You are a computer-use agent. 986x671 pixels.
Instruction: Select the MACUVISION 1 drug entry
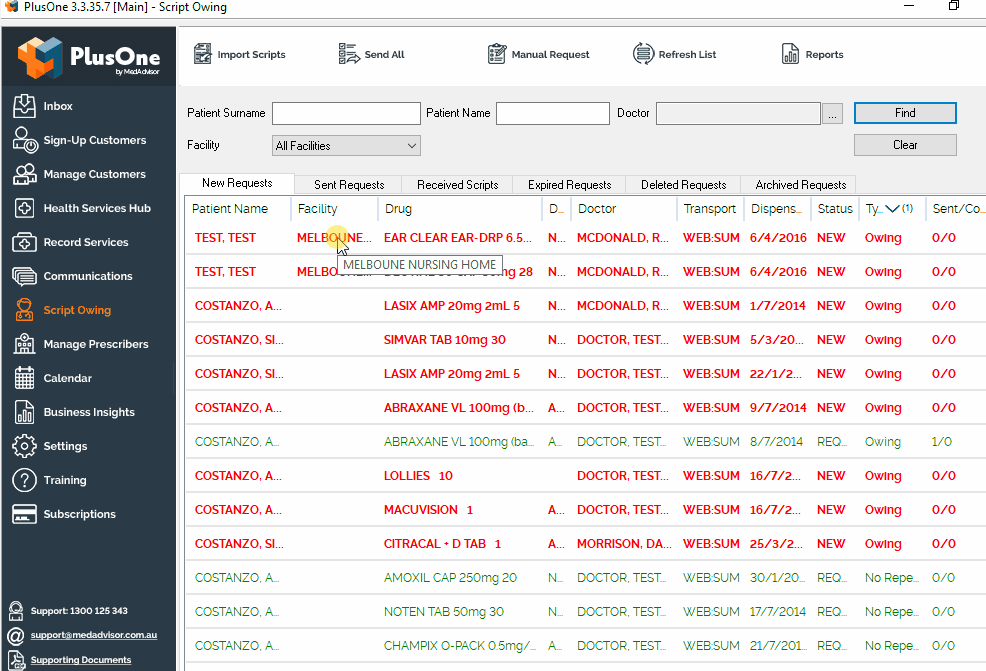click(428, 509)
